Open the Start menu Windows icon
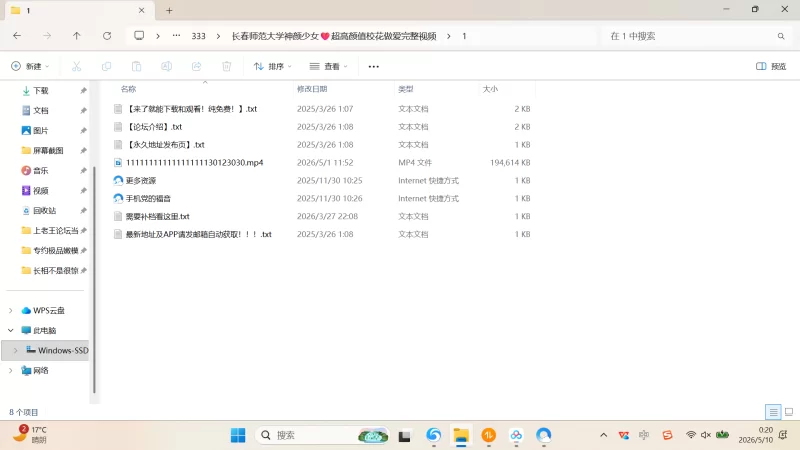 pyautogui.click(x=238, y=435)
